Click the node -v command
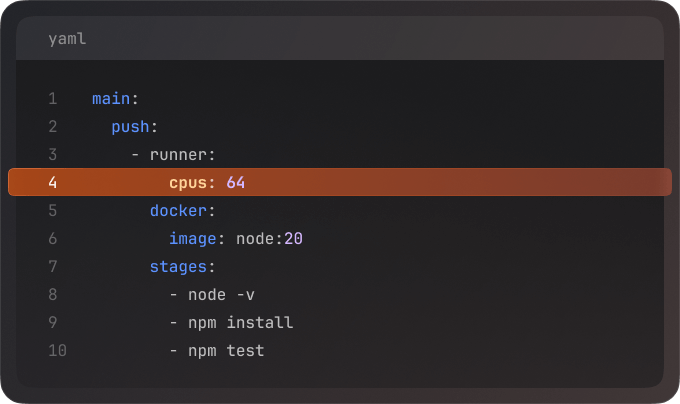 coord(226,295)
